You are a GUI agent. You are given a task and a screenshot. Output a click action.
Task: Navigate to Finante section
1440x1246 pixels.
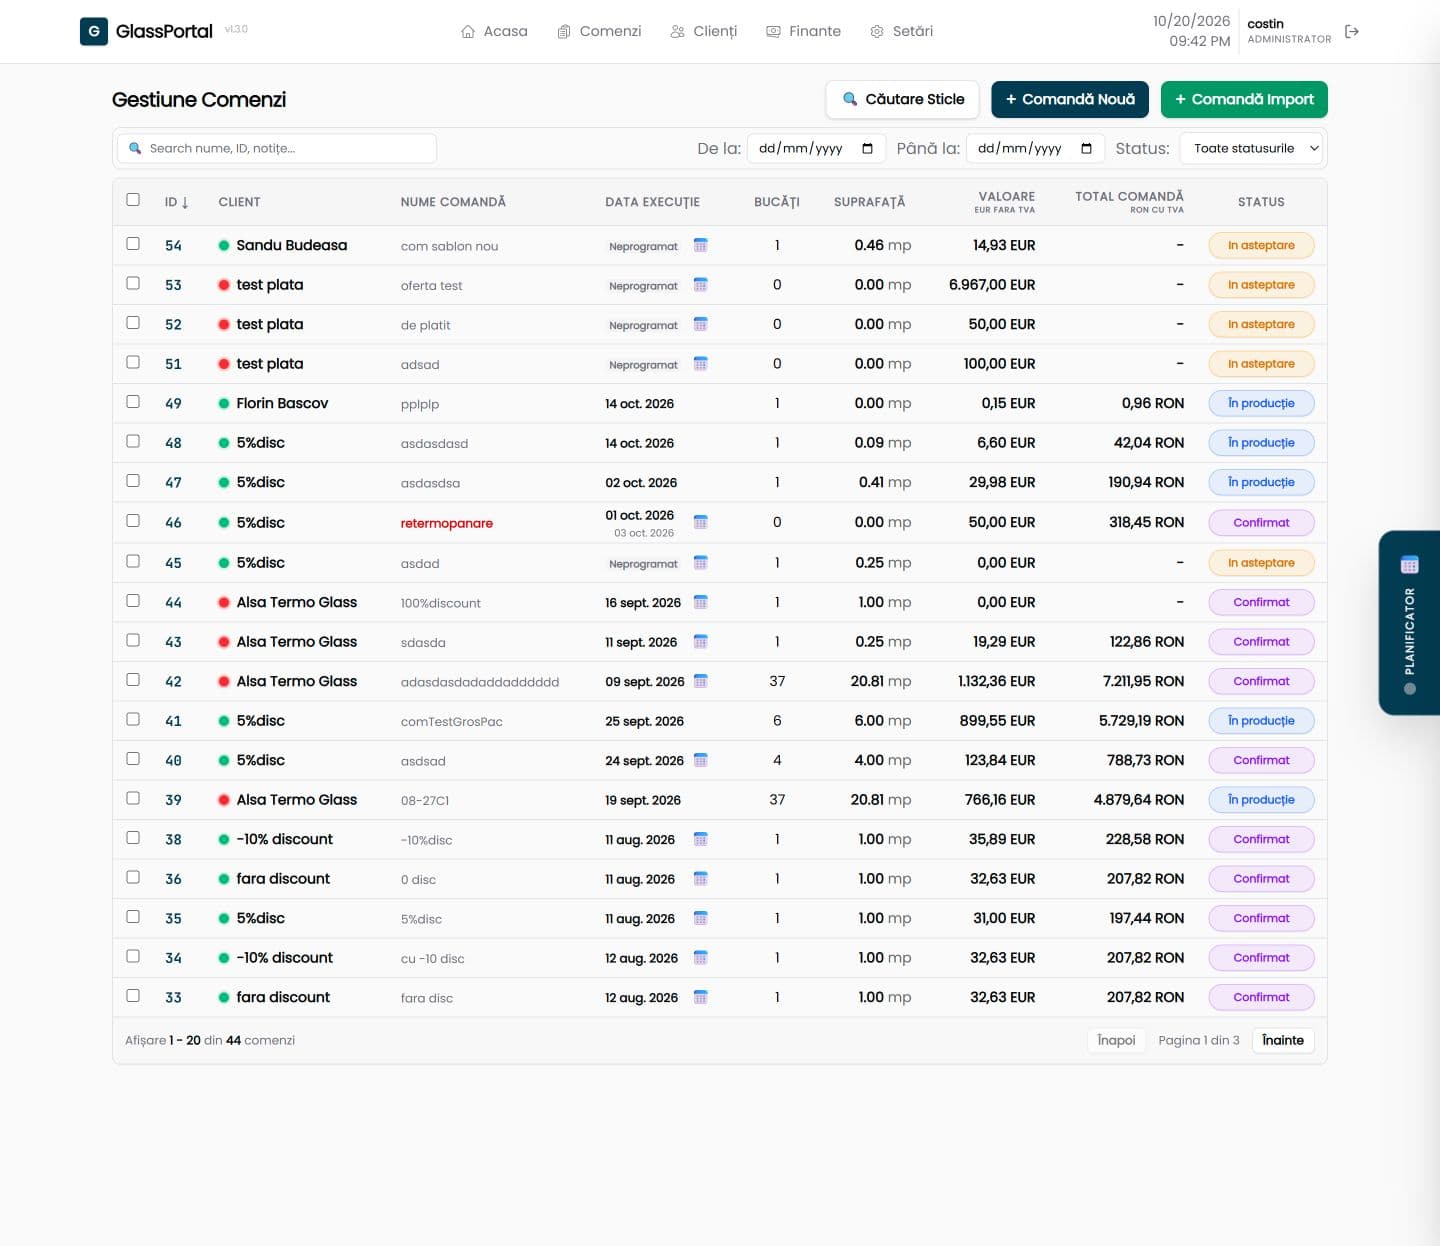(803, 31)
